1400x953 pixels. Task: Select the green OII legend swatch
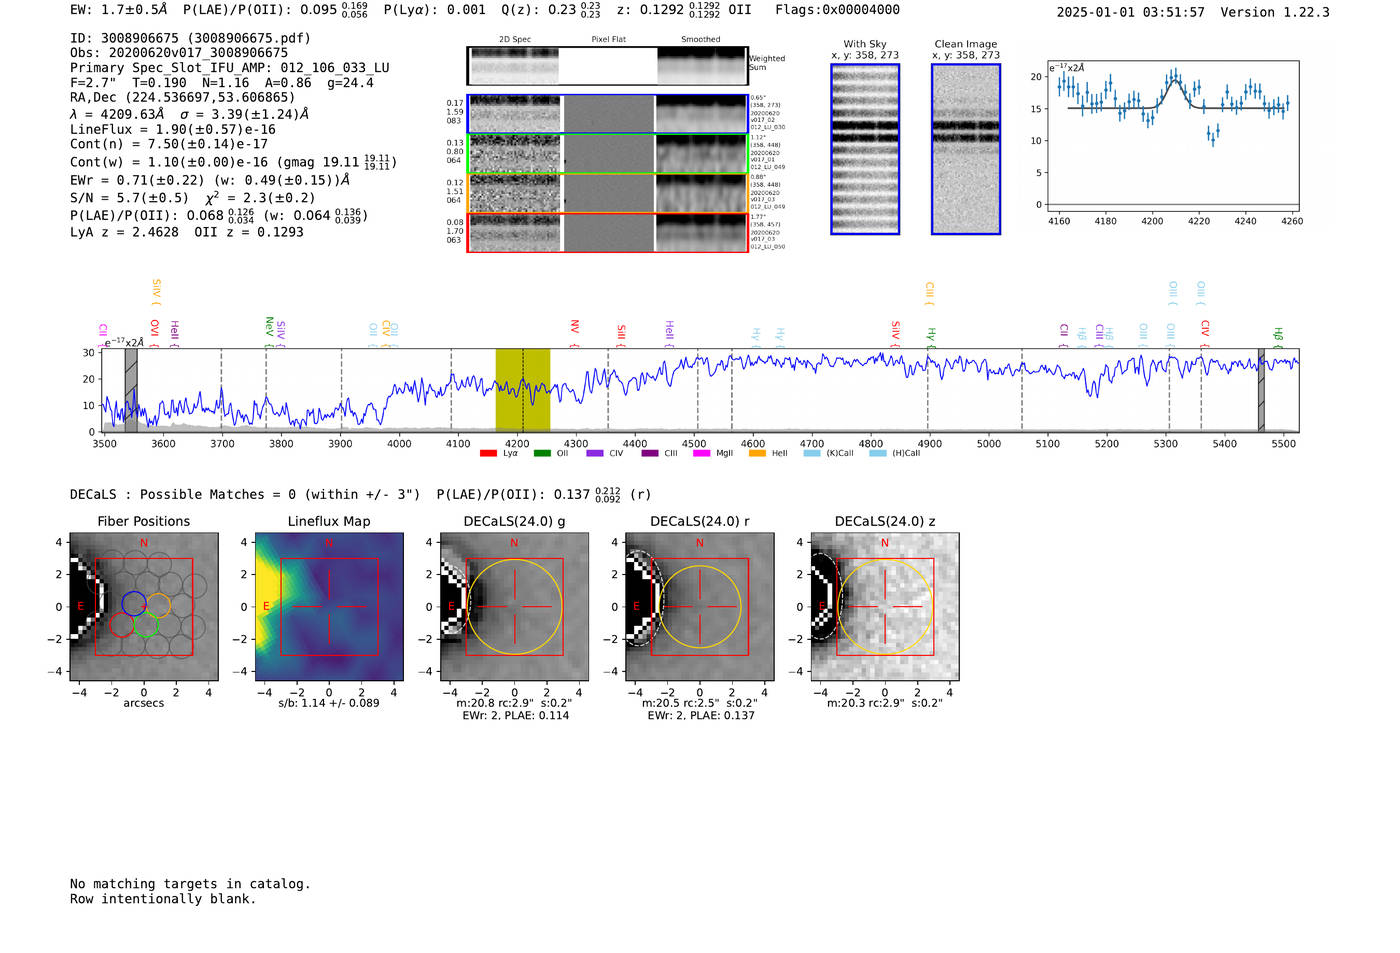[x=542, y=453]
